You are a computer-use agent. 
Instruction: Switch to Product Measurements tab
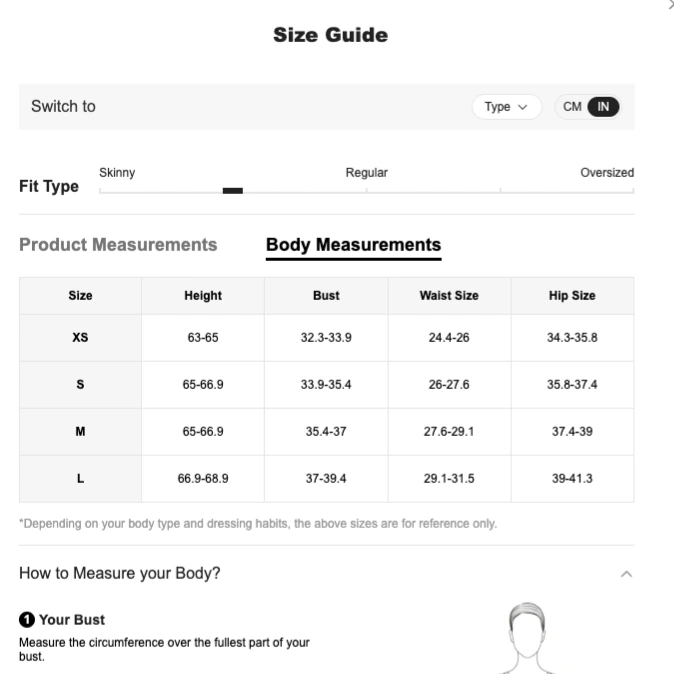coord(118,245)
